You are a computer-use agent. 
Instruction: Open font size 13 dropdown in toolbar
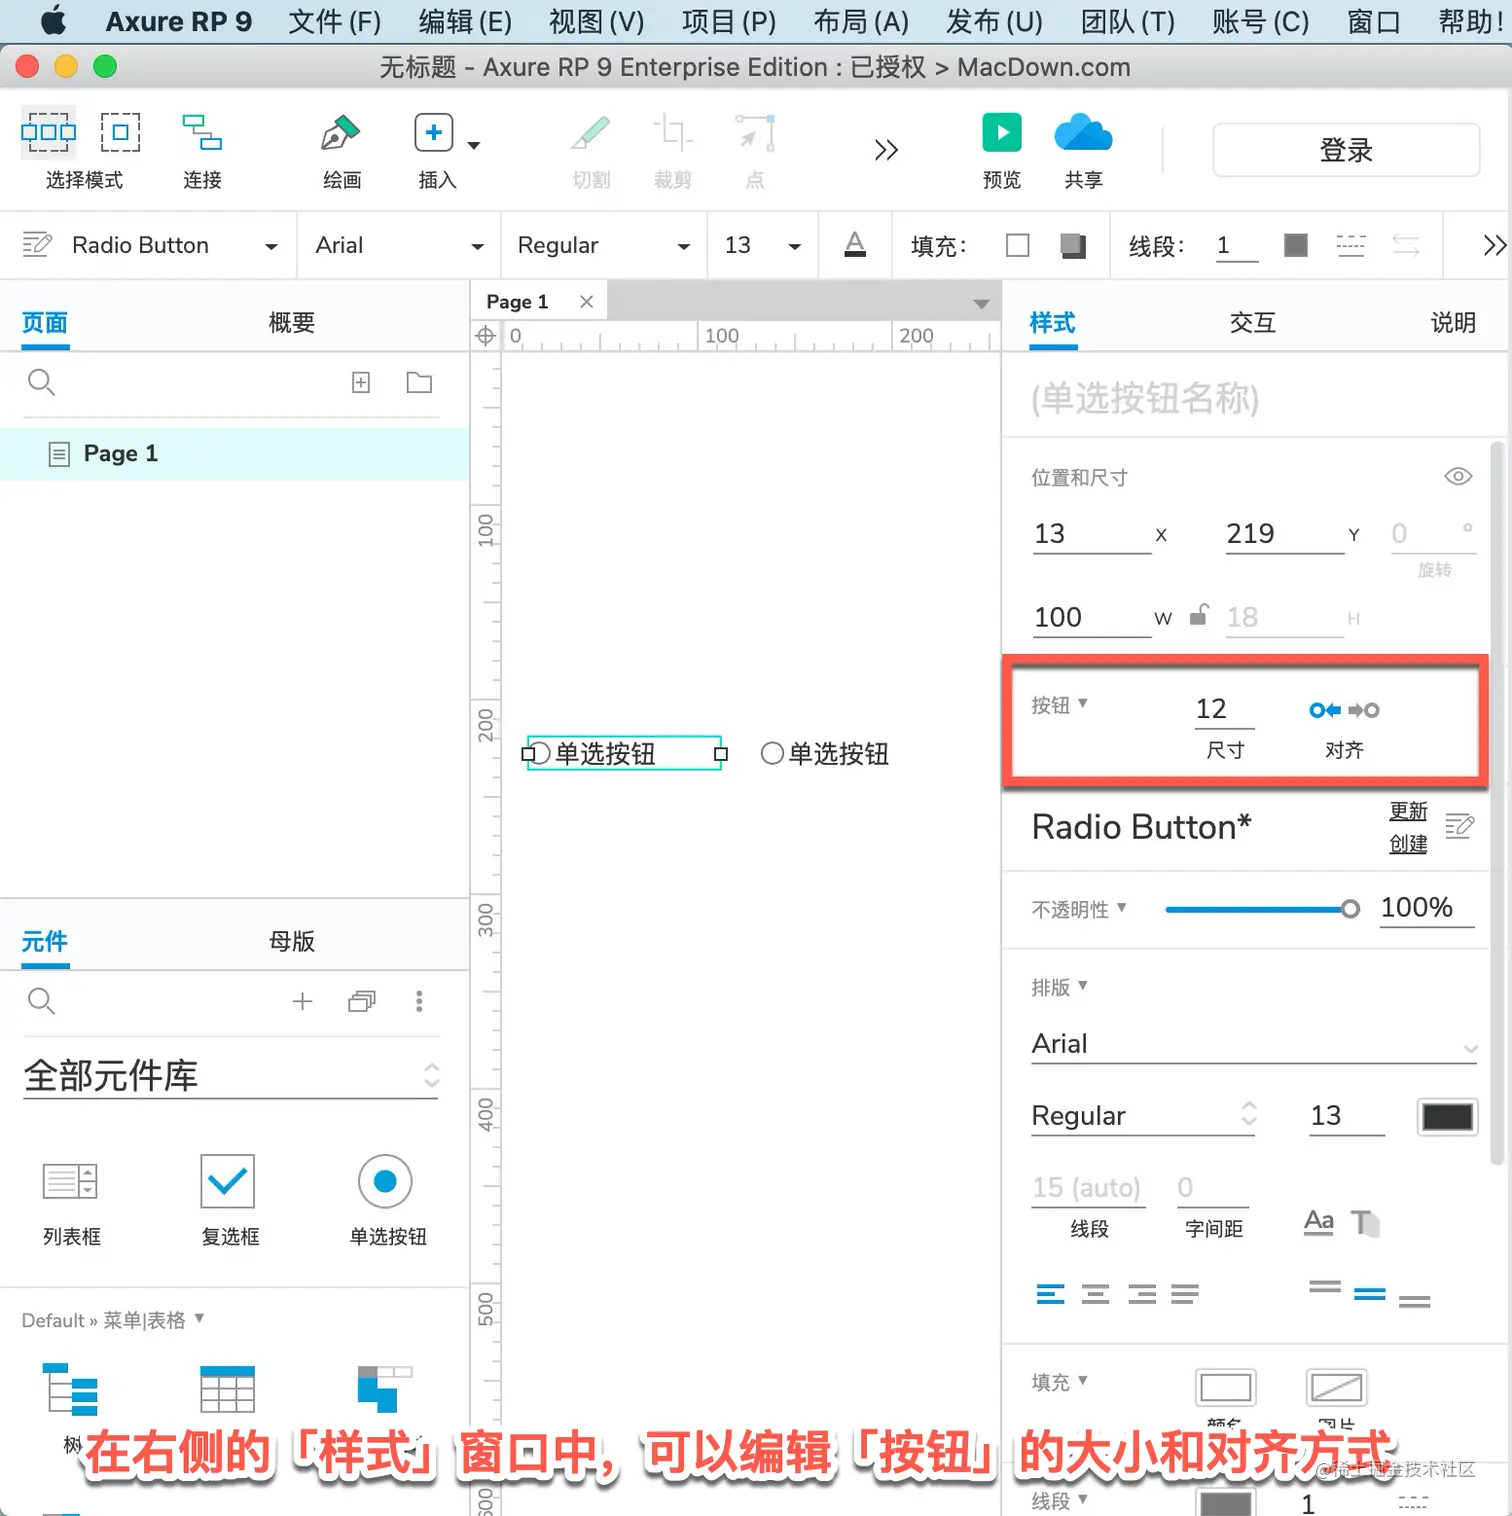tap(763, 246)
